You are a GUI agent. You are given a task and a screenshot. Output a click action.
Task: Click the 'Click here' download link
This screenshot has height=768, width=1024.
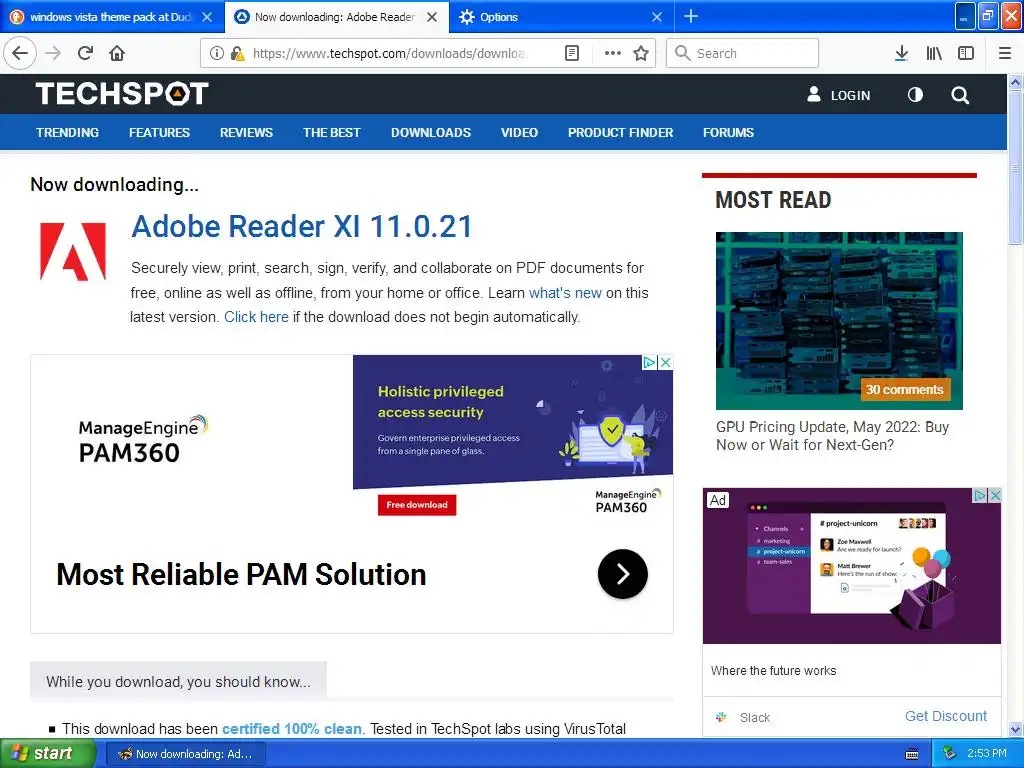256,317
